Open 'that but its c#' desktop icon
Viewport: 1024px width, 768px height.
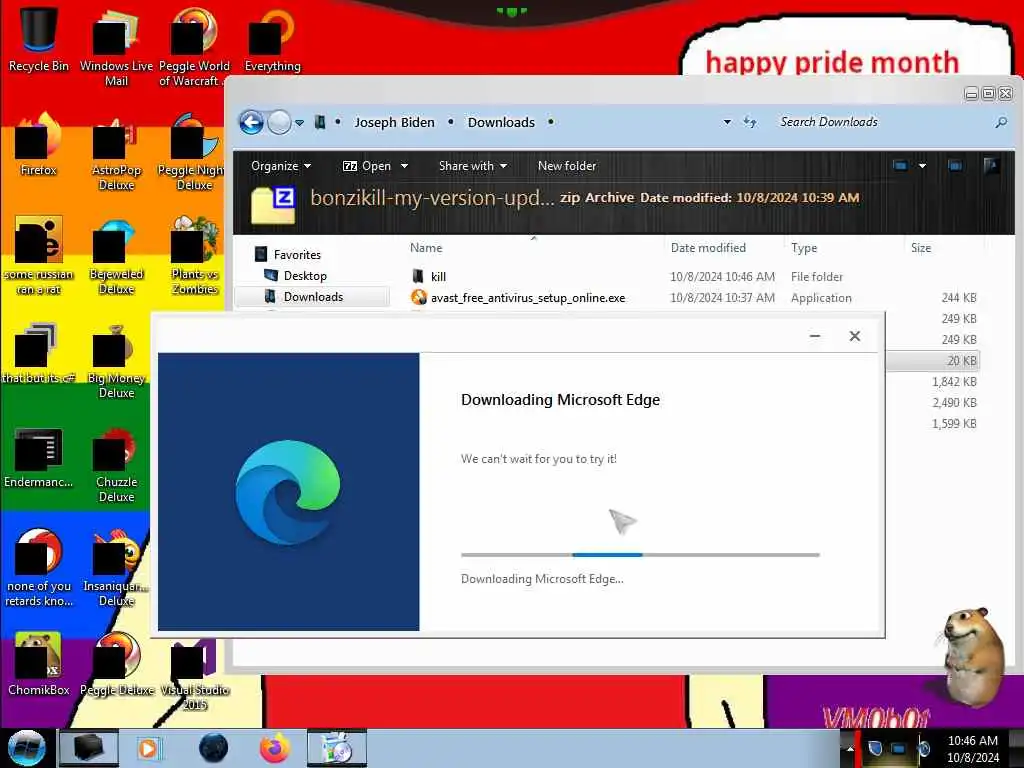(x=39, y=353)
